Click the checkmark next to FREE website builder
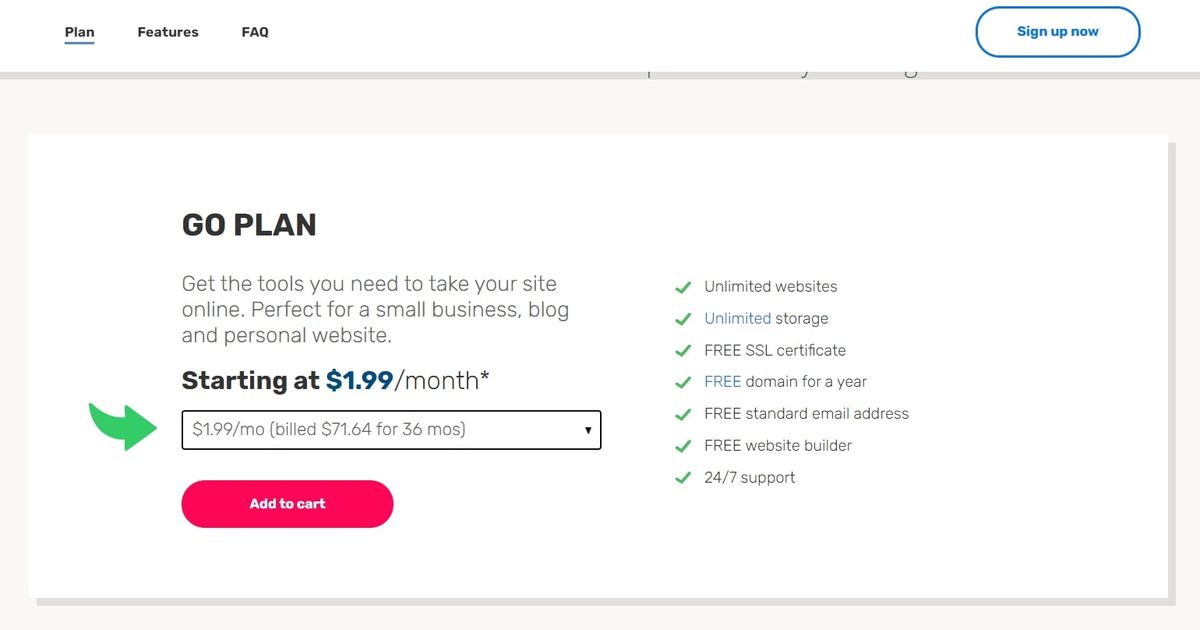Image resolution: width=1200 pixels, height=630 pixels. [683, 445]
